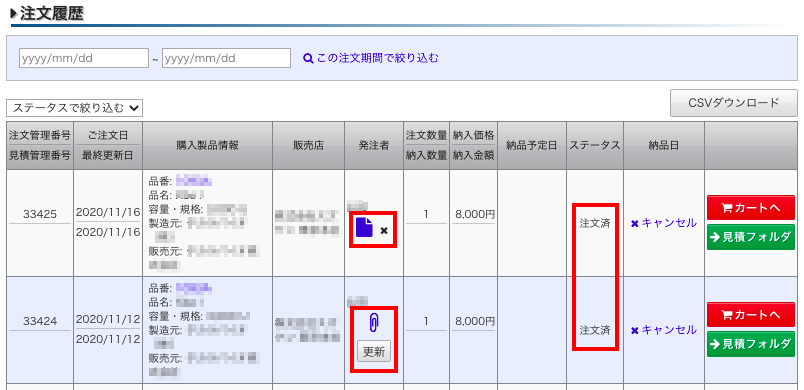Open the 品番 link of order 33424
The height and width of the screenshot is (390, 804).
pos(194,289)
